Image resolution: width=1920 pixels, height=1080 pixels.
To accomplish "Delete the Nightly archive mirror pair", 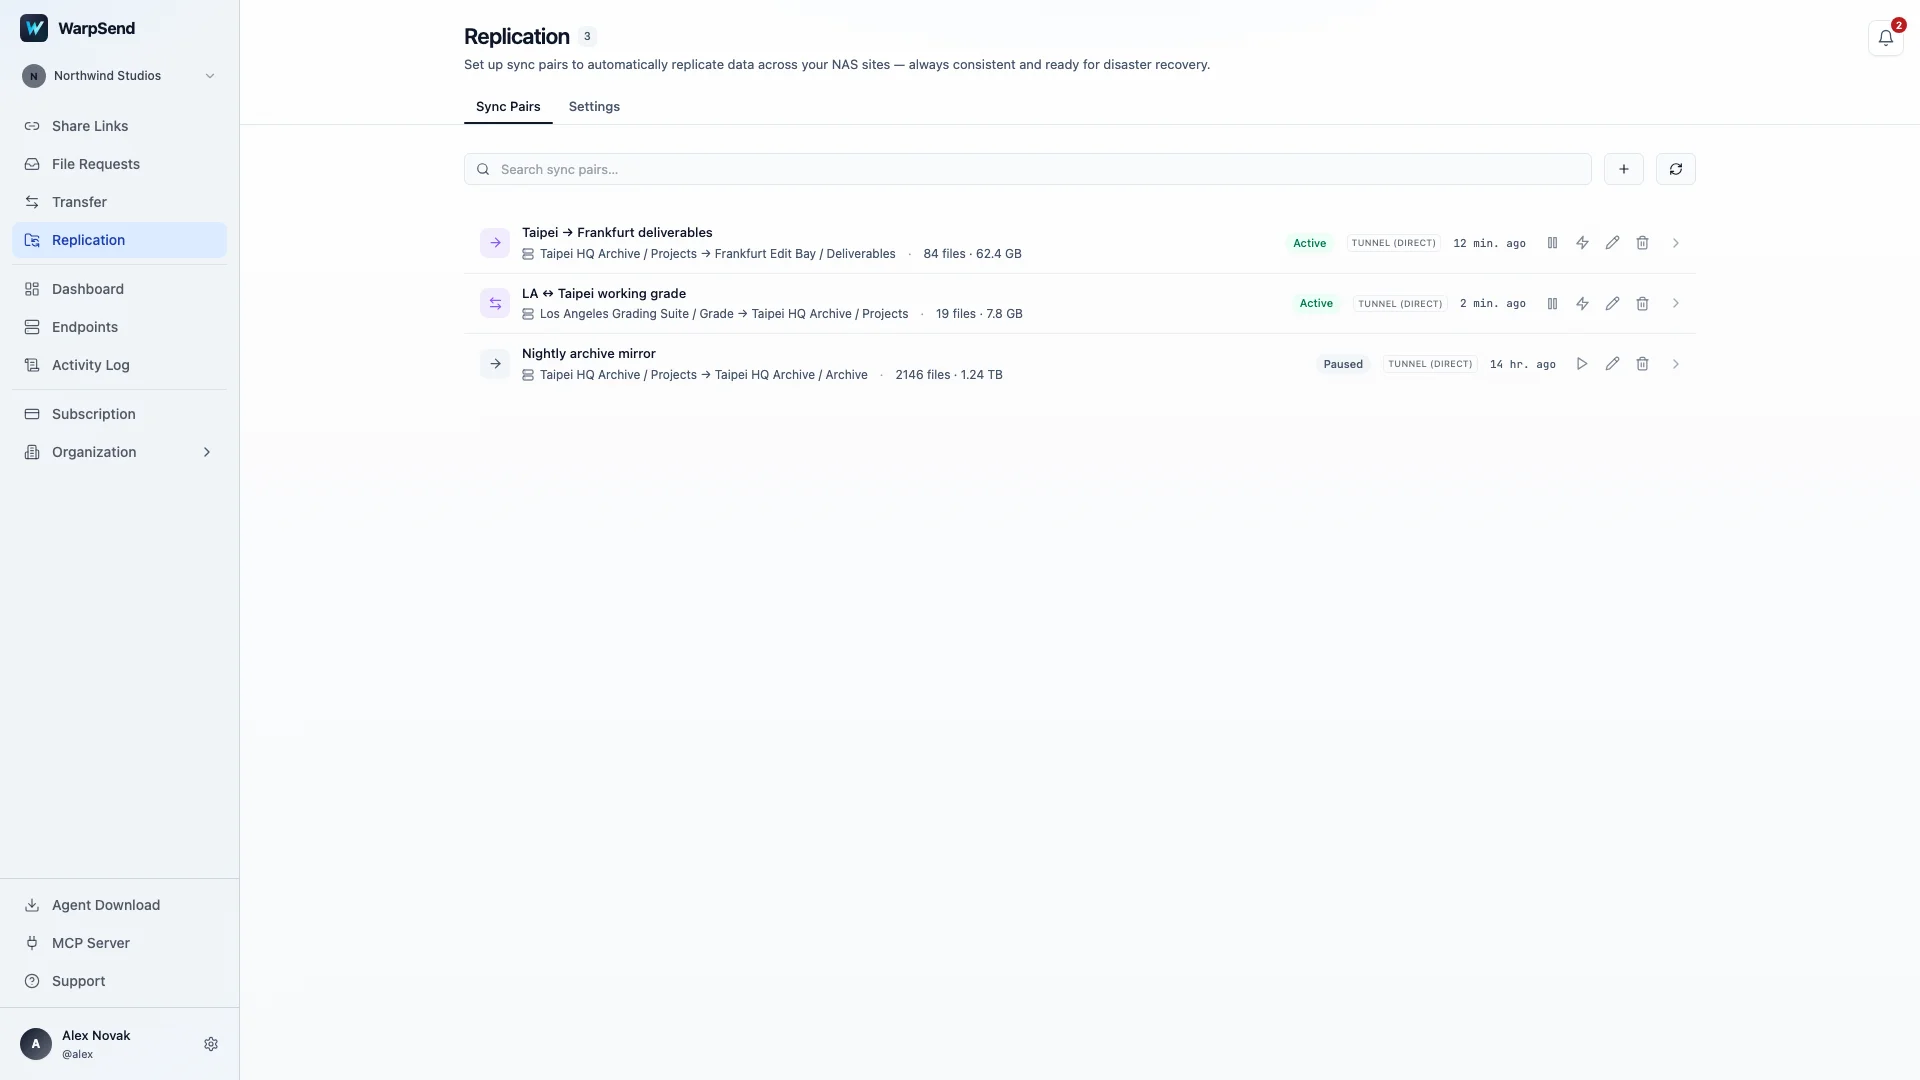I will click(x=1642, y=364).
